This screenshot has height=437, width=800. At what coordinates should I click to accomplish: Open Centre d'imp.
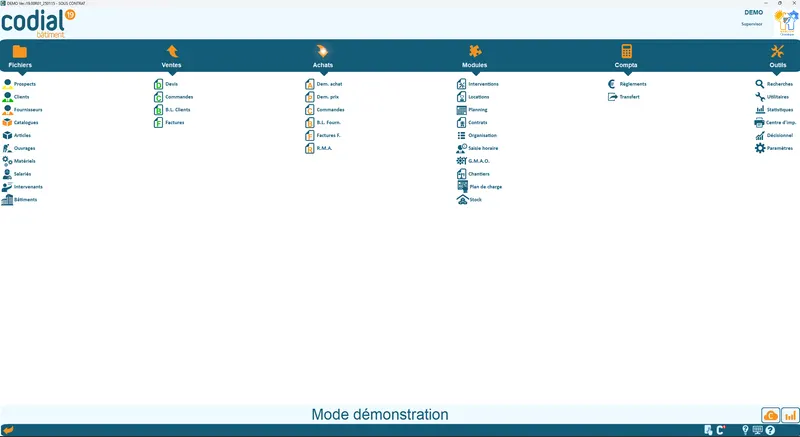pyautogui.click(x=776, y=122)
